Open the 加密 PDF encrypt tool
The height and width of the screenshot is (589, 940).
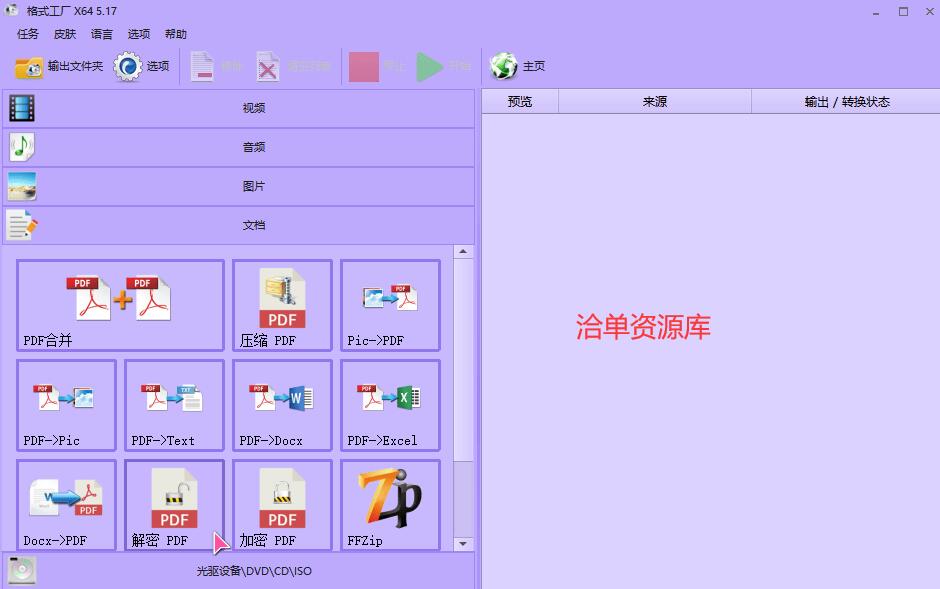282,505
